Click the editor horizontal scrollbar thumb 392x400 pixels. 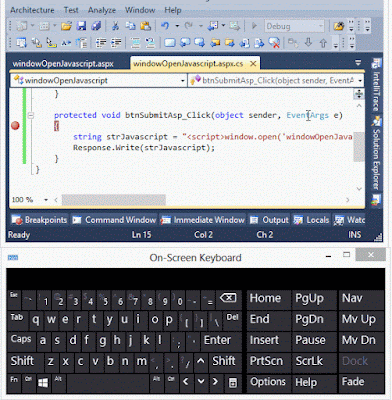click(x=114, y=200)
